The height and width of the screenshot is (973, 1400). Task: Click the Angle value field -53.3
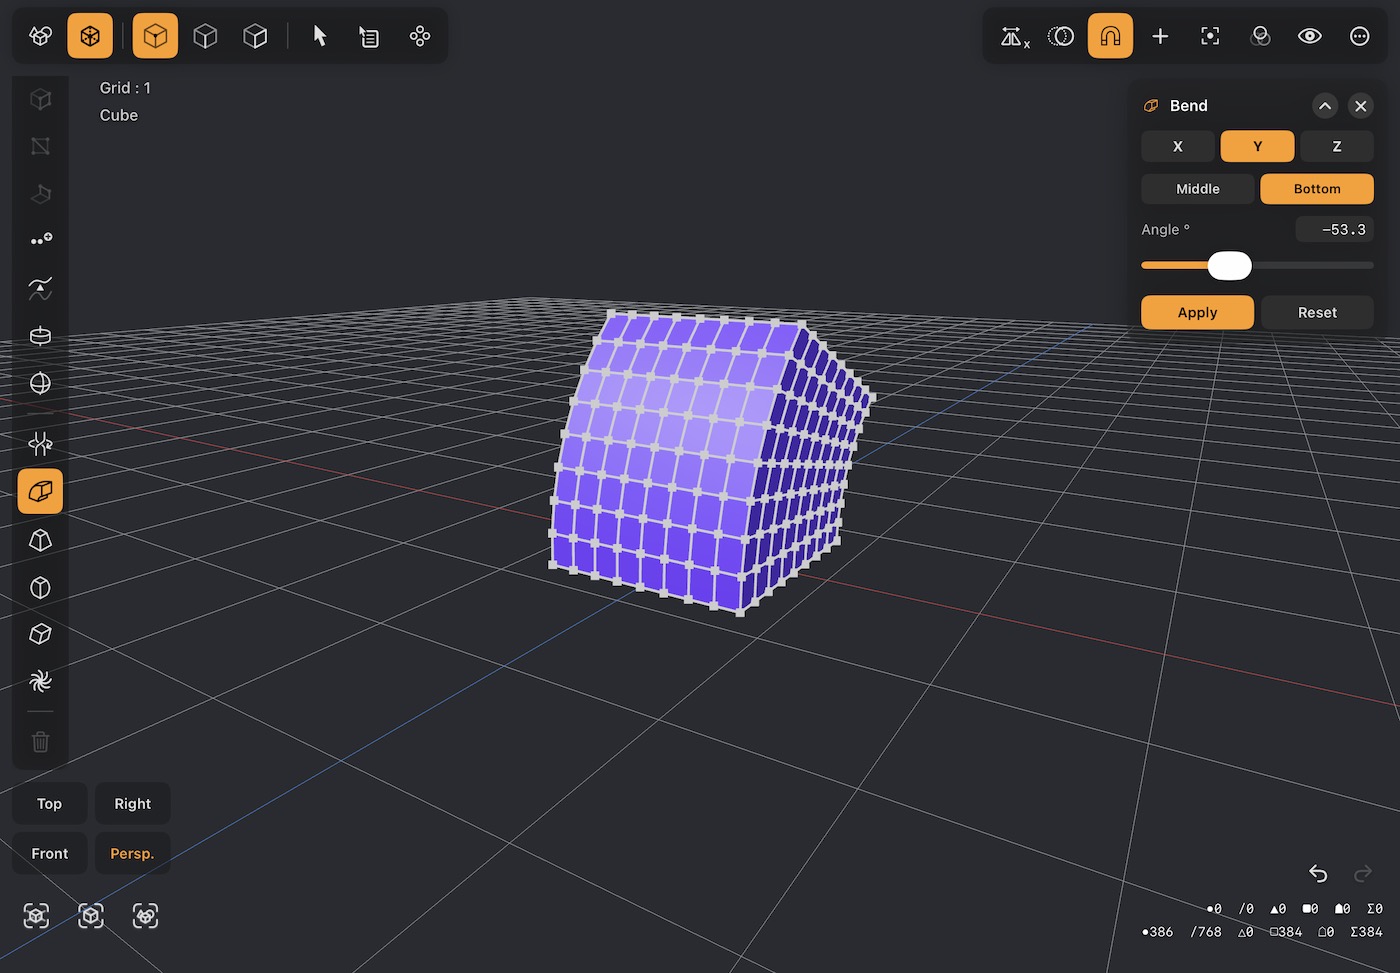(1335, 230)
